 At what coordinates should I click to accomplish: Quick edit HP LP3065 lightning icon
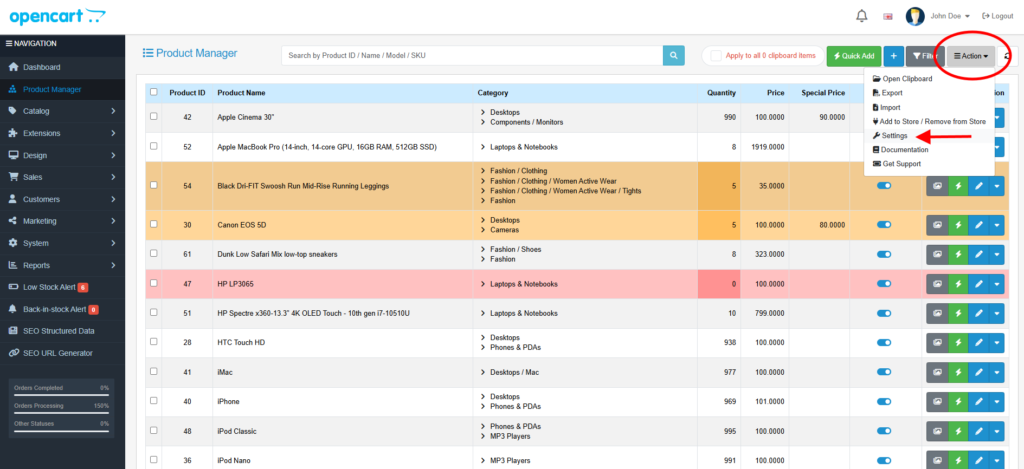point(958,283)
